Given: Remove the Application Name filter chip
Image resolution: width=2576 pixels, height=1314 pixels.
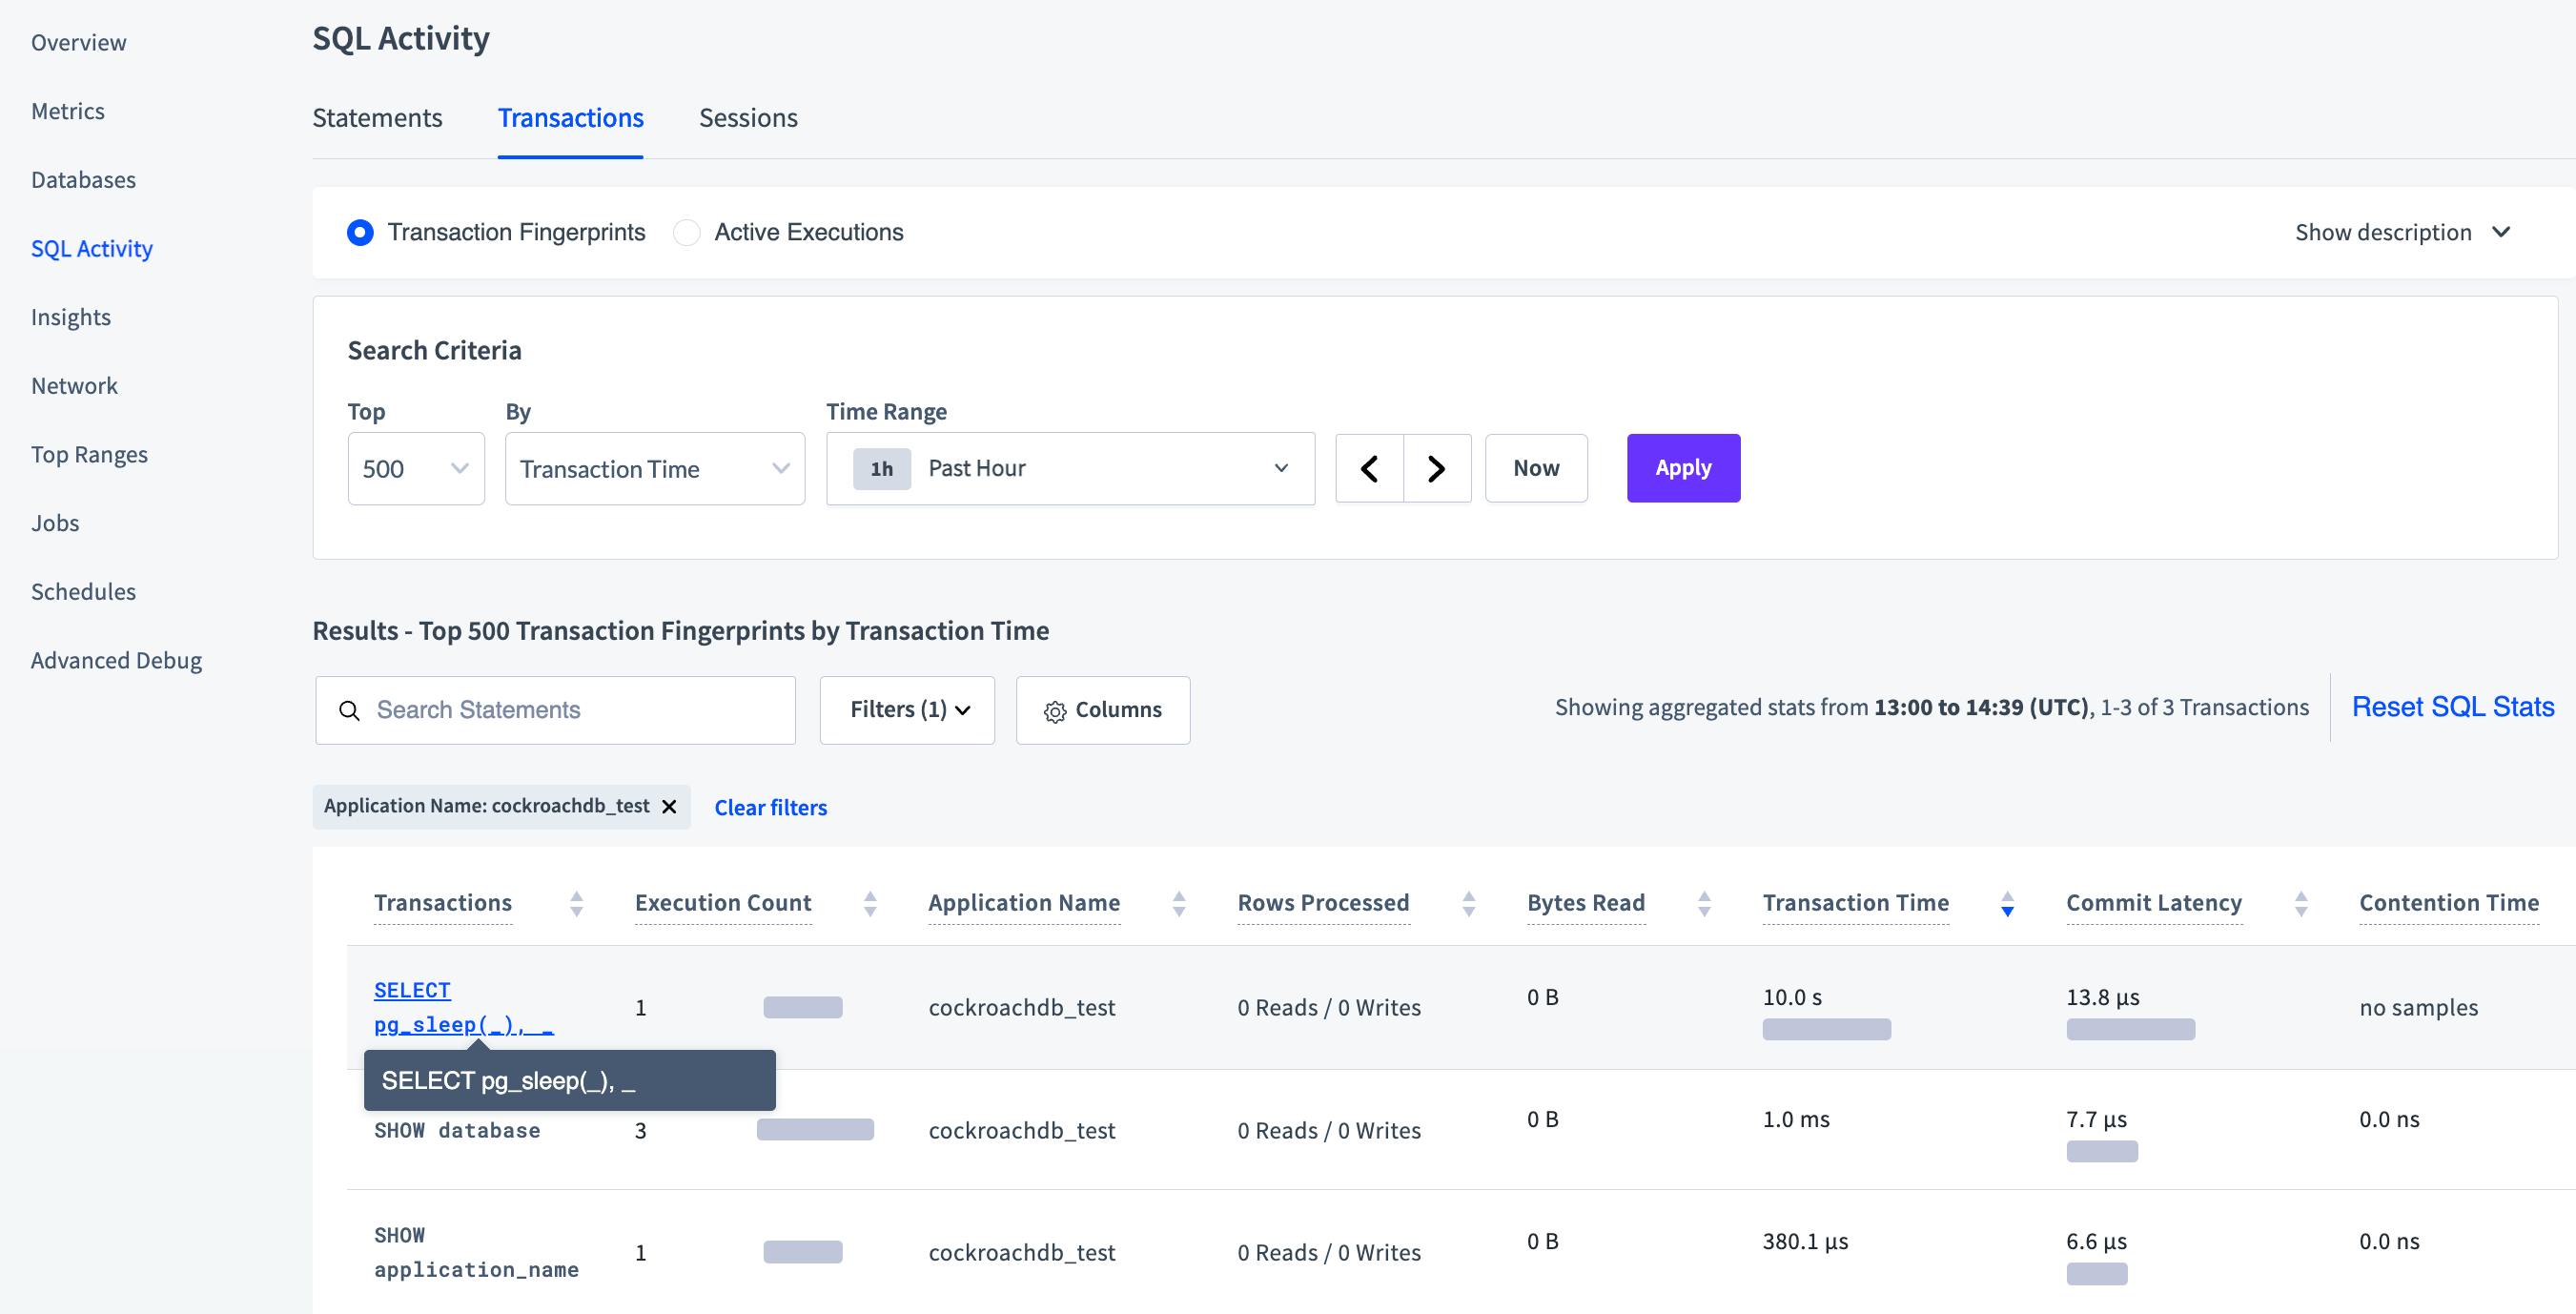Looking at the screenshot, I should 670,806.
